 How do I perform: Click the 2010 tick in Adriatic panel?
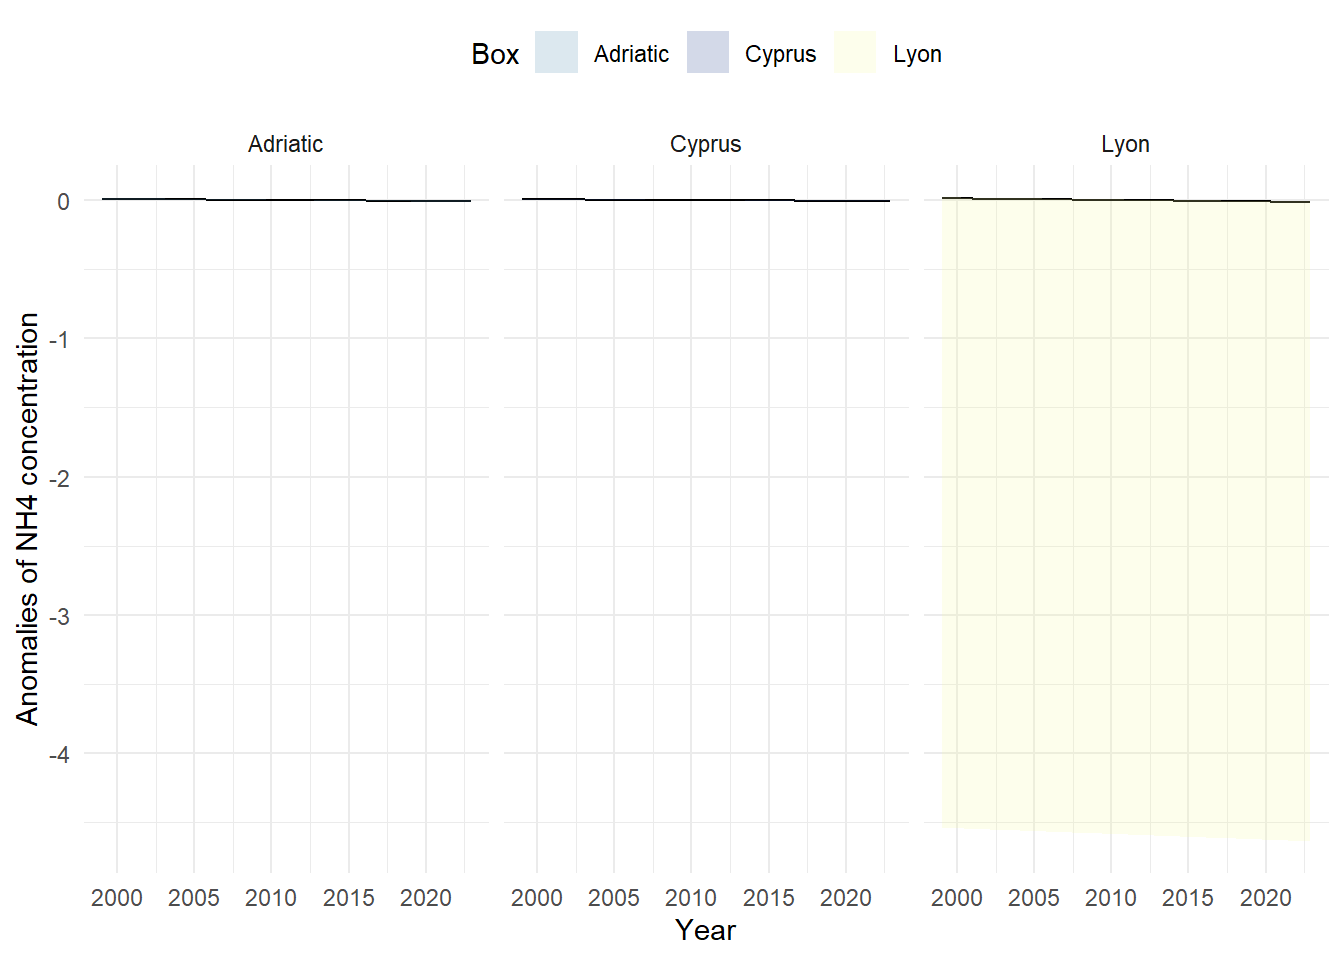coord(271,898)
